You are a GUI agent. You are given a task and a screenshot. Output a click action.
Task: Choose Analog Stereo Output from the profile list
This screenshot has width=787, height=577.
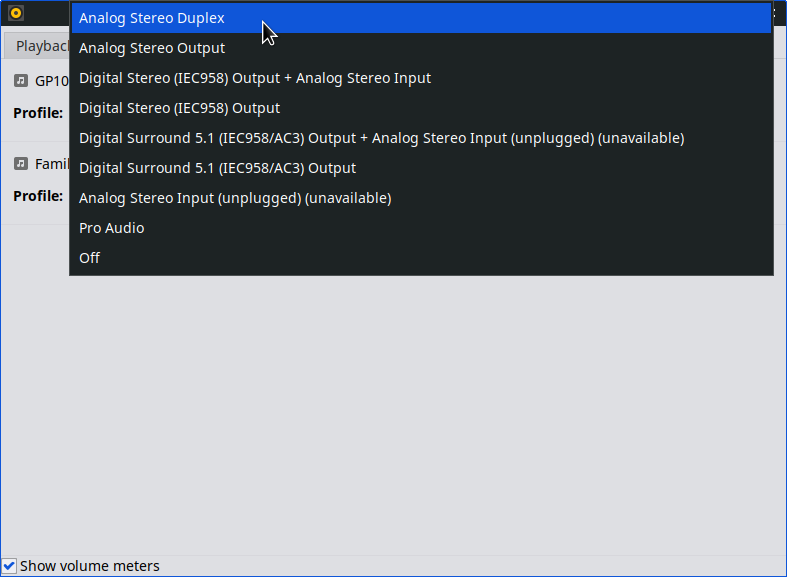coord(152,48)
